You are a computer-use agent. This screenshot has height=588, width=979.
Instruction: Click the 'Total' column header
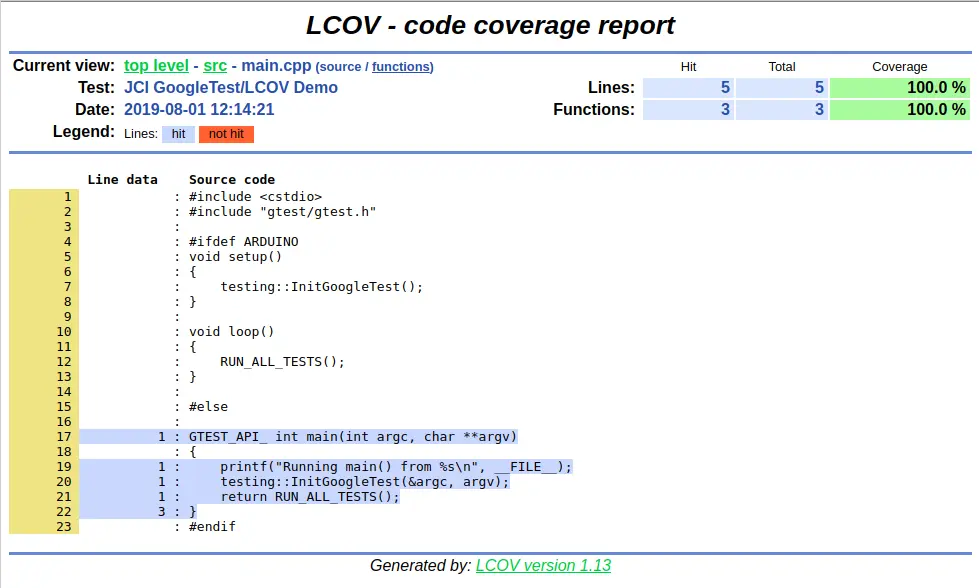782,67
